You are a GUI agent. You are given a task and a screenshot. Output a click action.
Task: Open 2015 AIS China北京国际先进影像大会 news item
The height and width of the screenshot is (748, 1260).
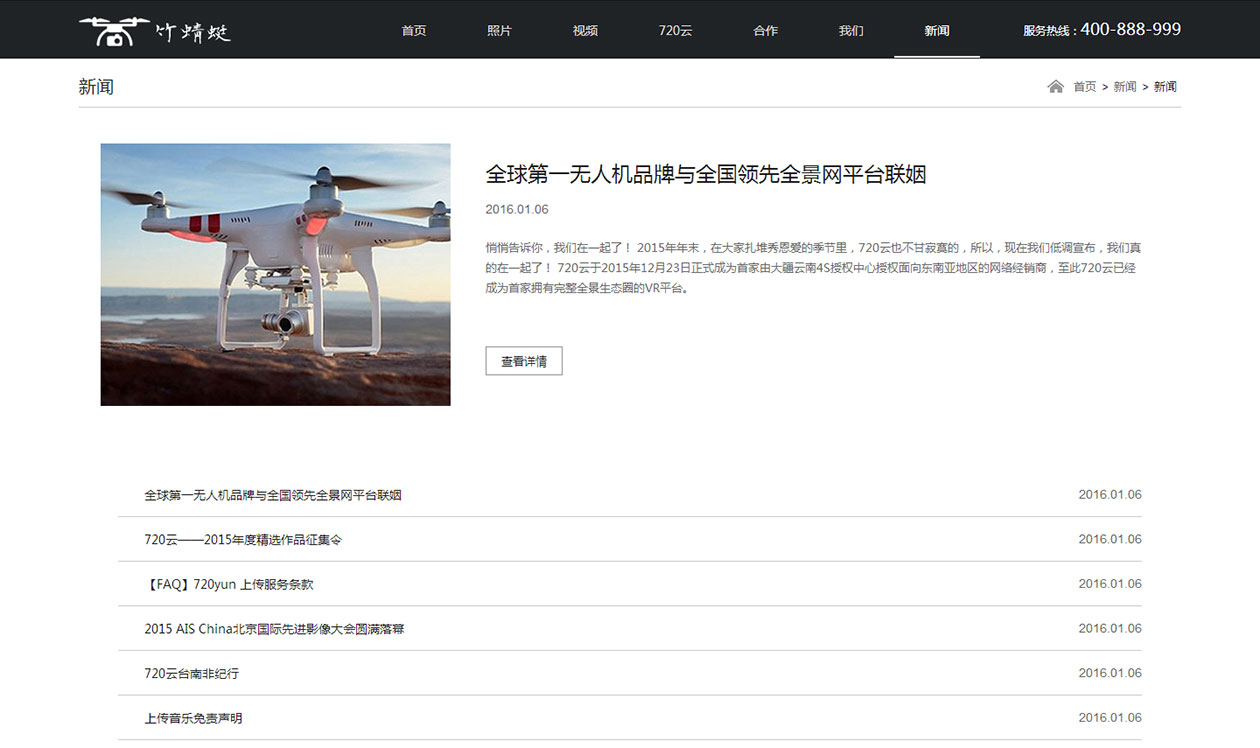click(x=274, y=629)
